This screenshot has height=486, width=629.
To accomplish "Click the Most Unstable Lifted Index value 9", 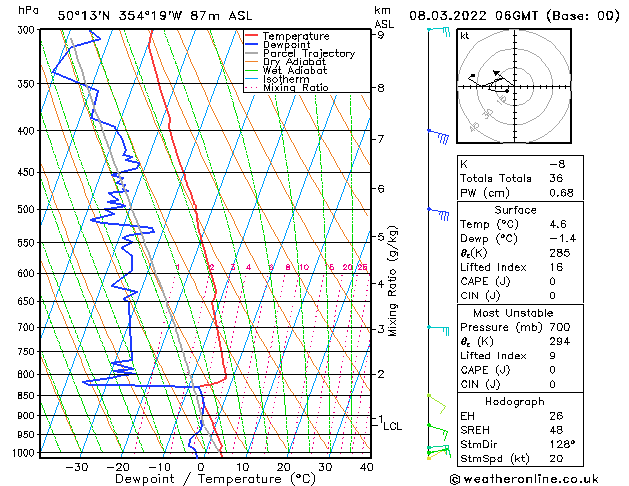I will point(552,356).
